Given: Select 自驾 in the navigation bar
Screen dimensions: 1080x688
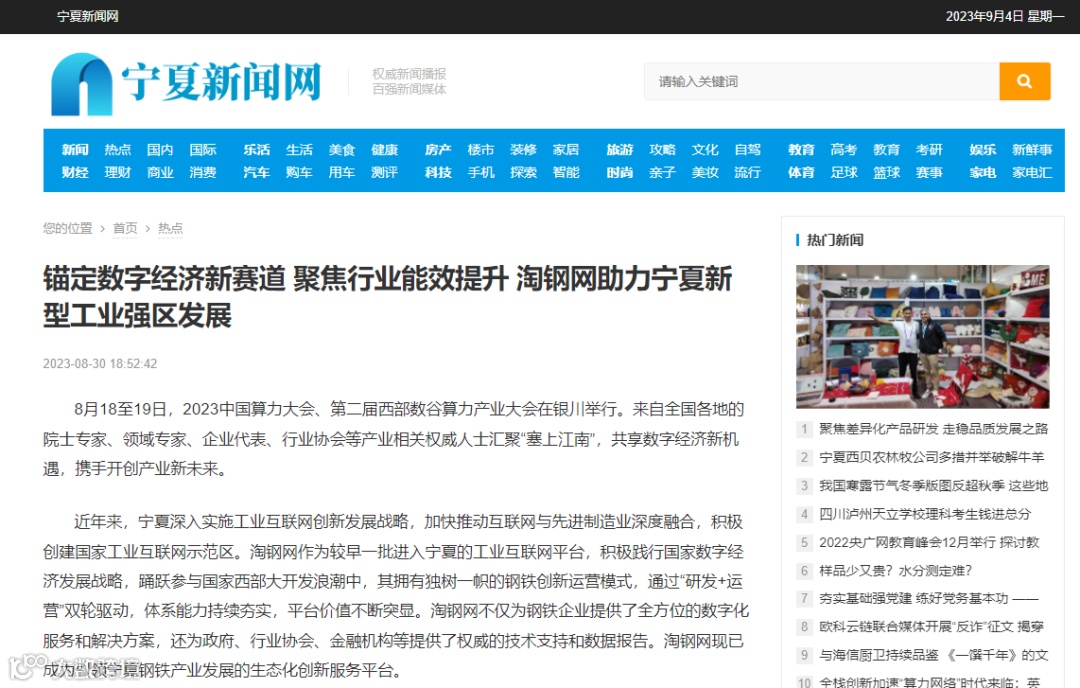Looking at the screenshot, I should 747,149.
